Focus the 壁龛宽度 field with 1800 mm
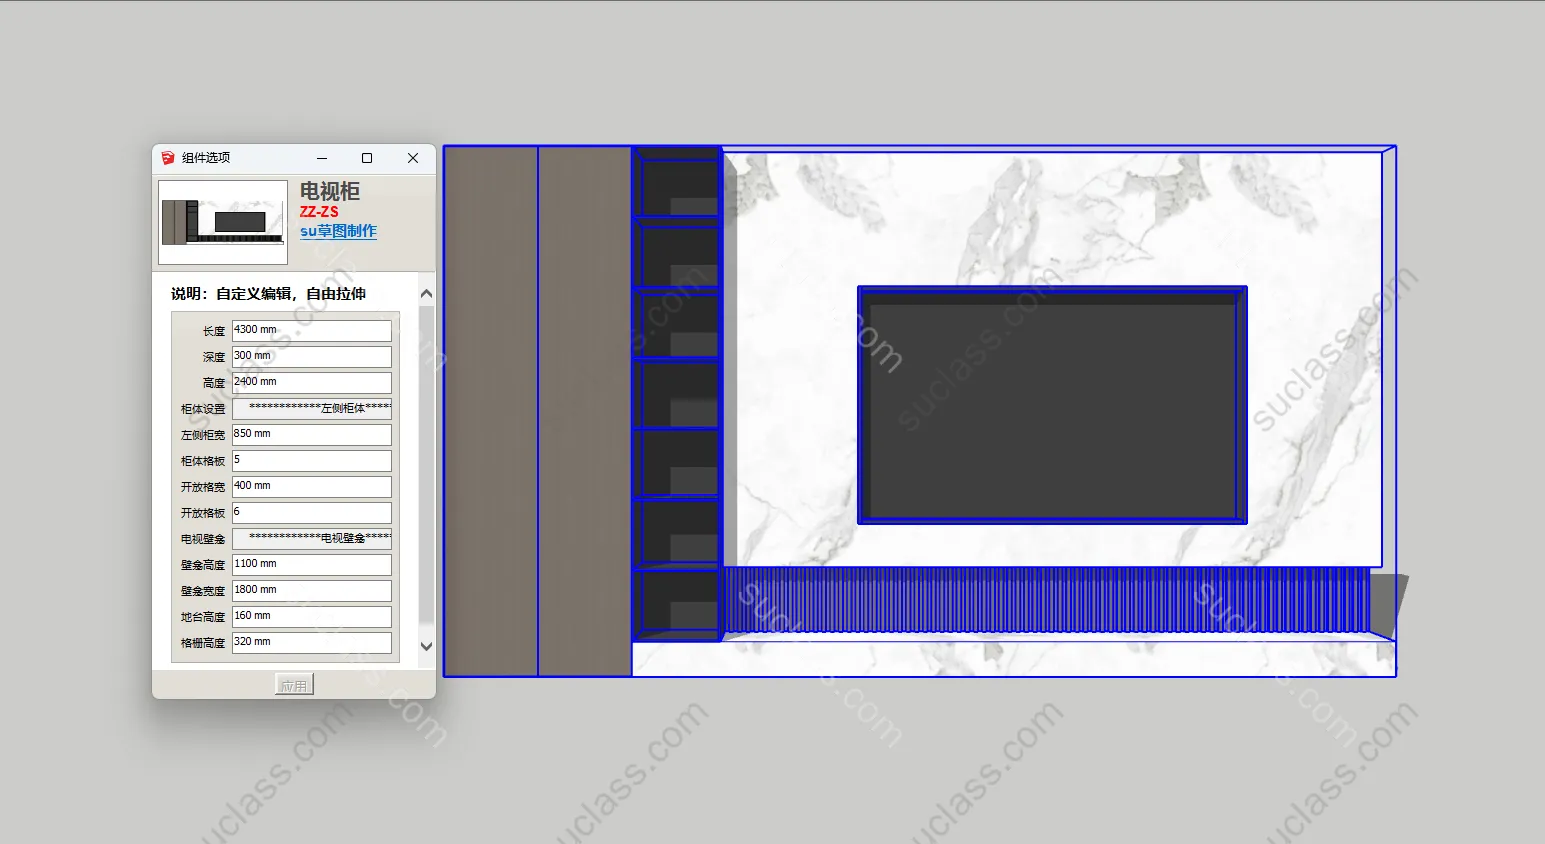Image resolution: width=1545 pixels, height=844 pixels. 311,590
